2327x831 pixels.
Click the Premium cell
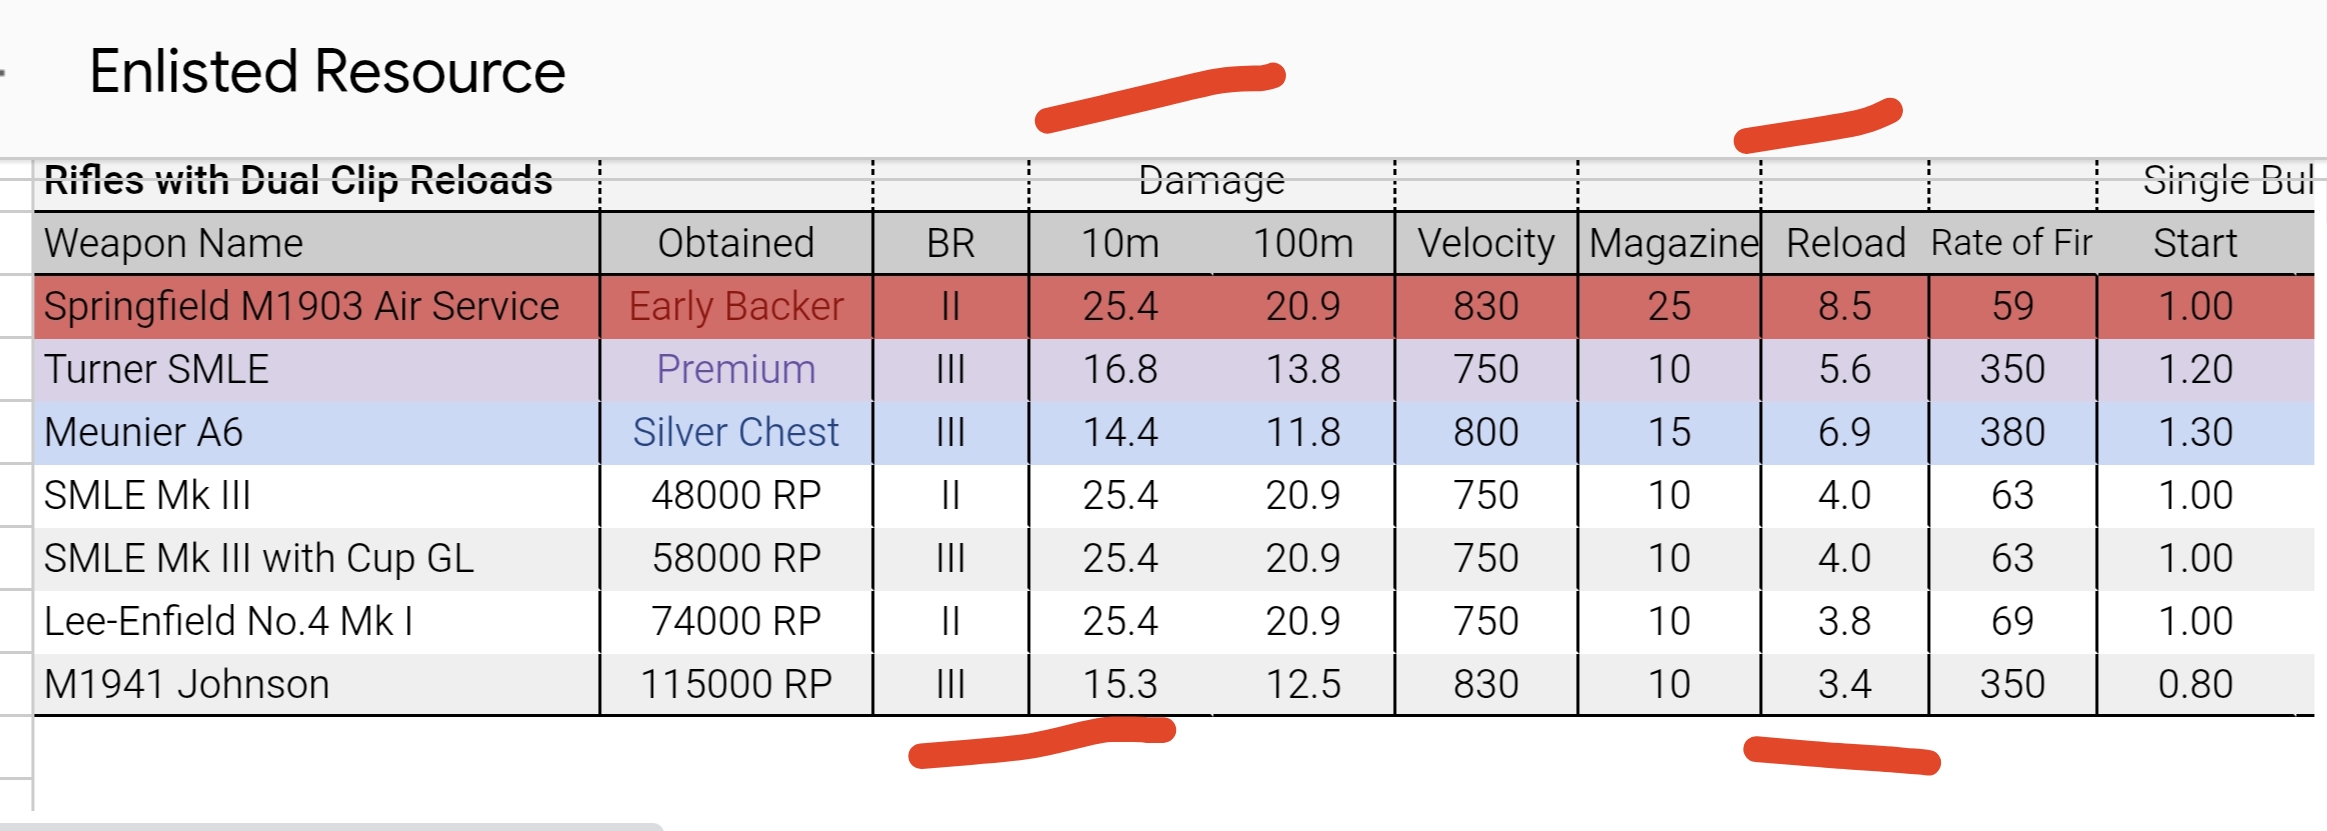[x=736, y=369]
